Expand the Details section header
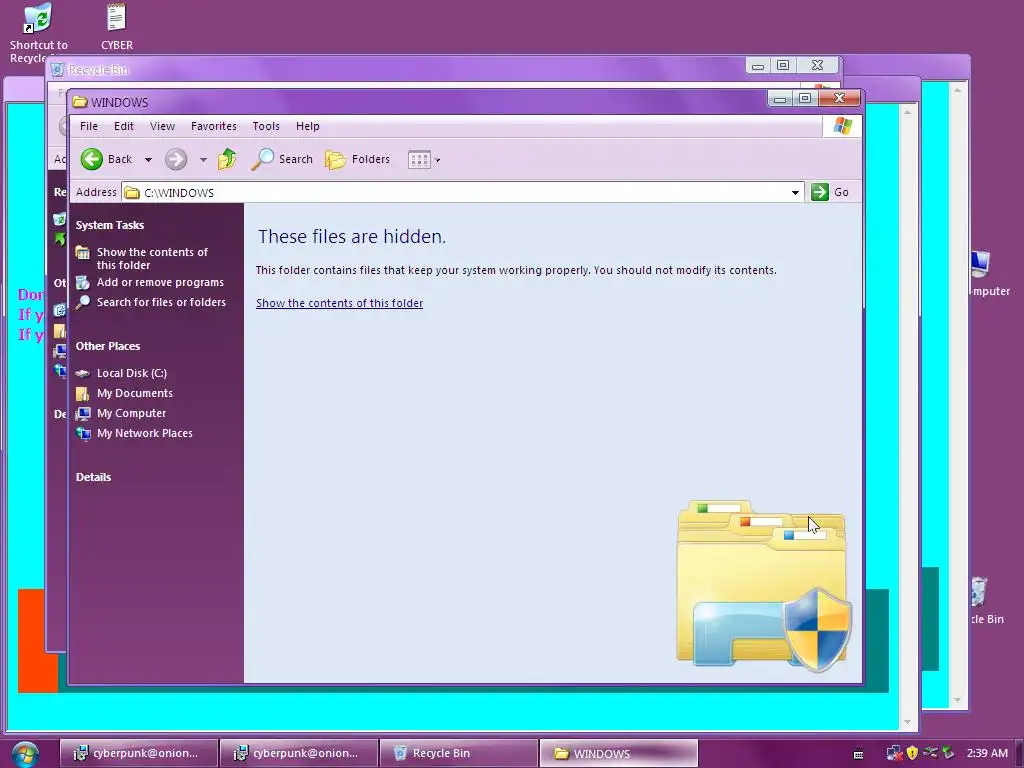This screenshot has height=768, width=1024. (93, 477)
